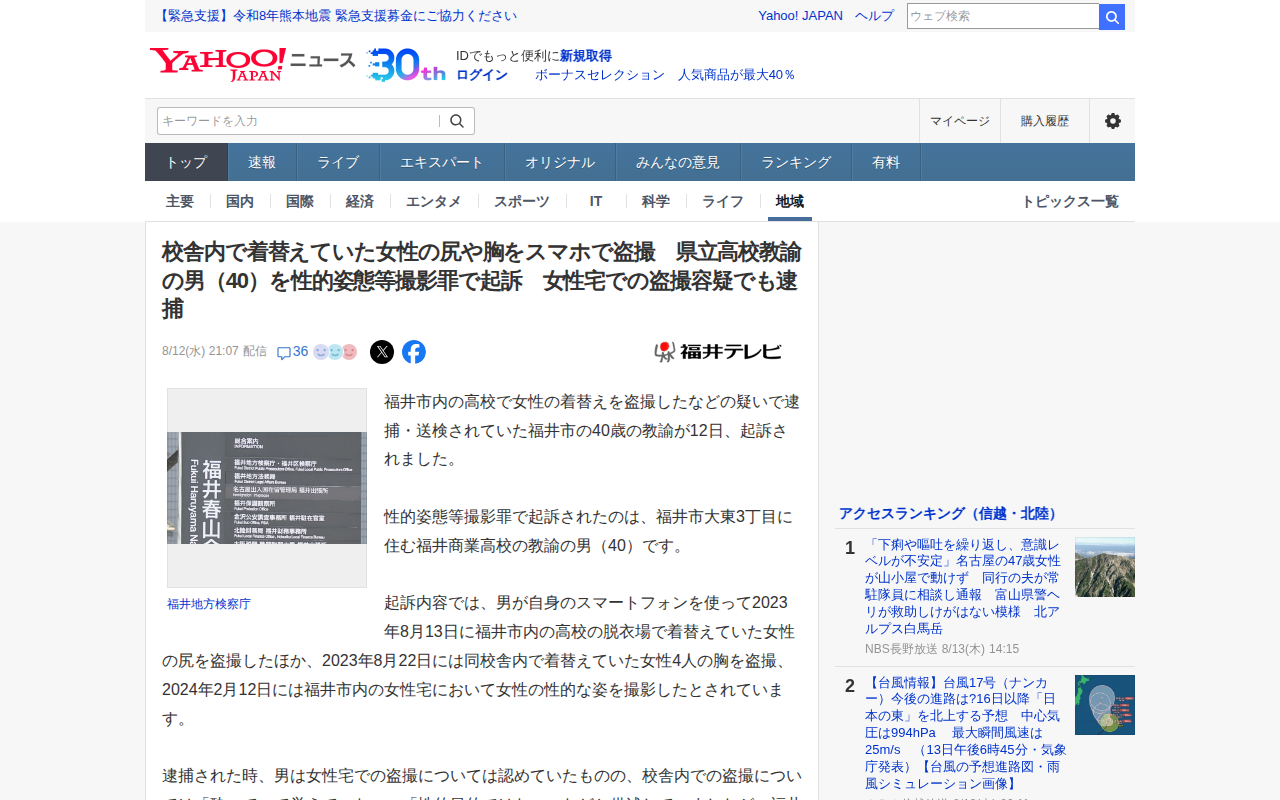Click the timestamp 8/12(水) 21:07 配信
The height and width of the screenshot is (800, 1280).
[214, 352]
